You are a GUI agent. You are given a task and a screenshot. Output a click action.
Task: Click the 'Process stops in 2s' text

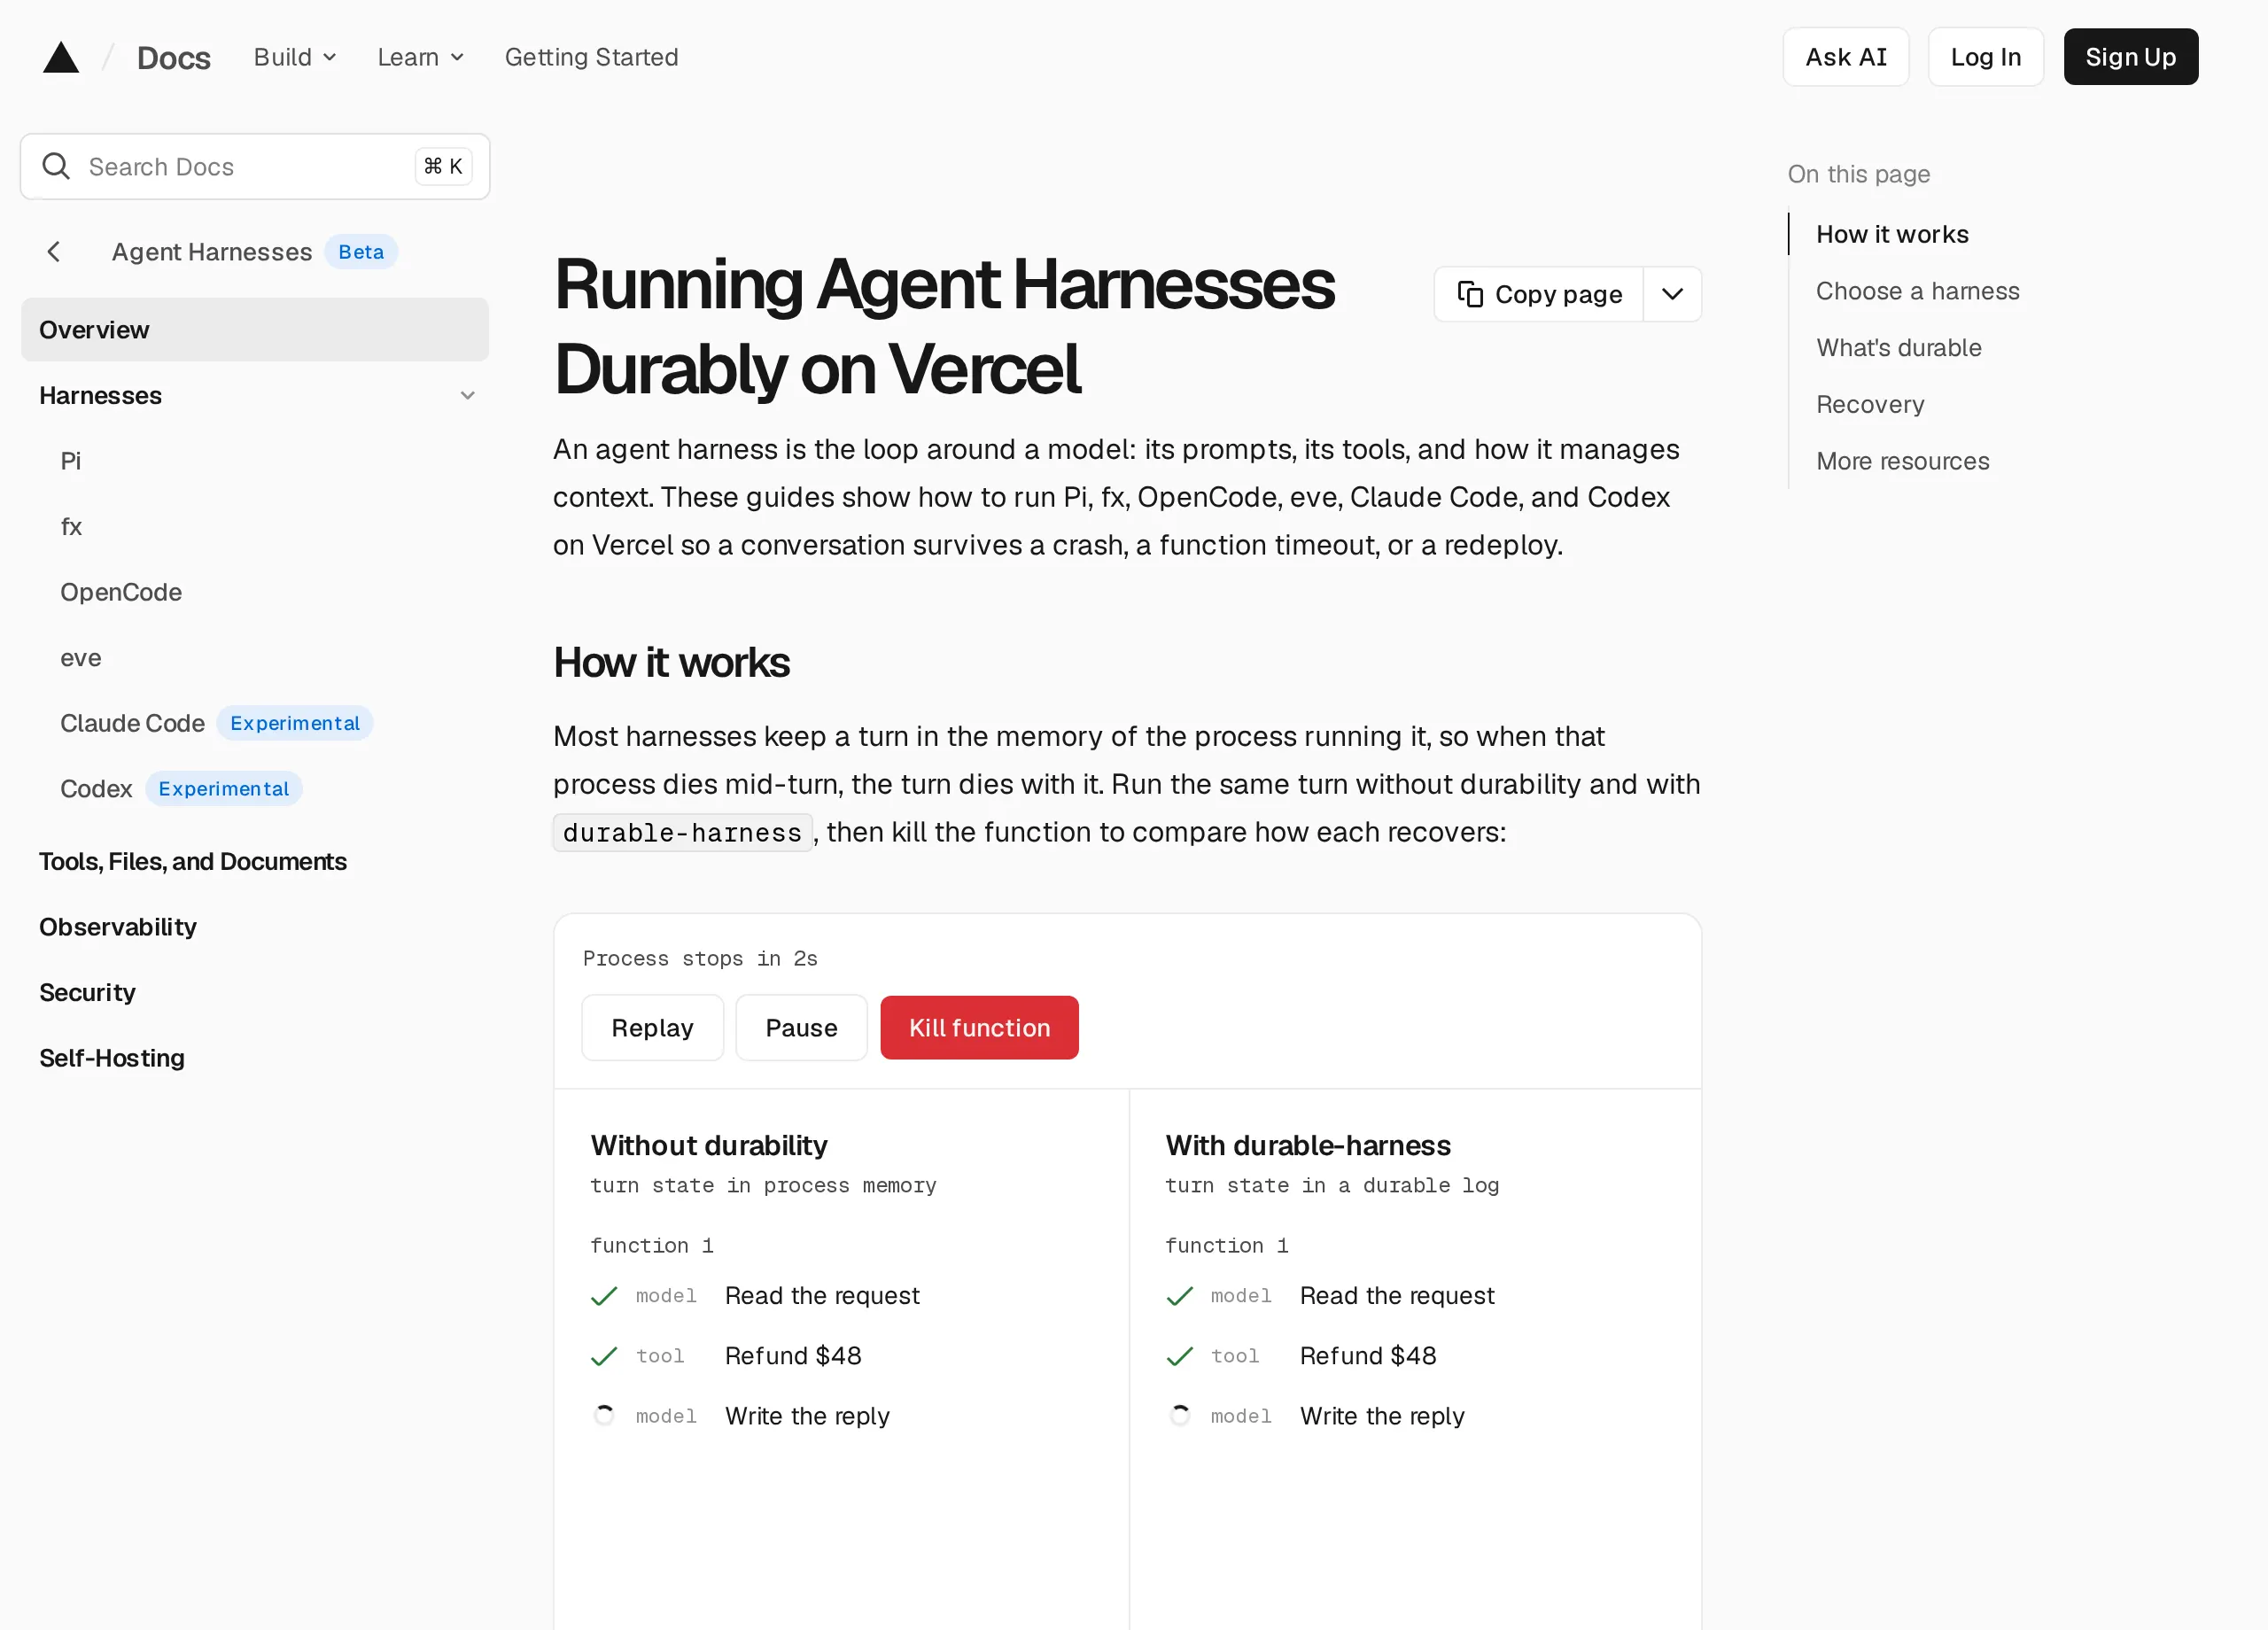(700, 958)
